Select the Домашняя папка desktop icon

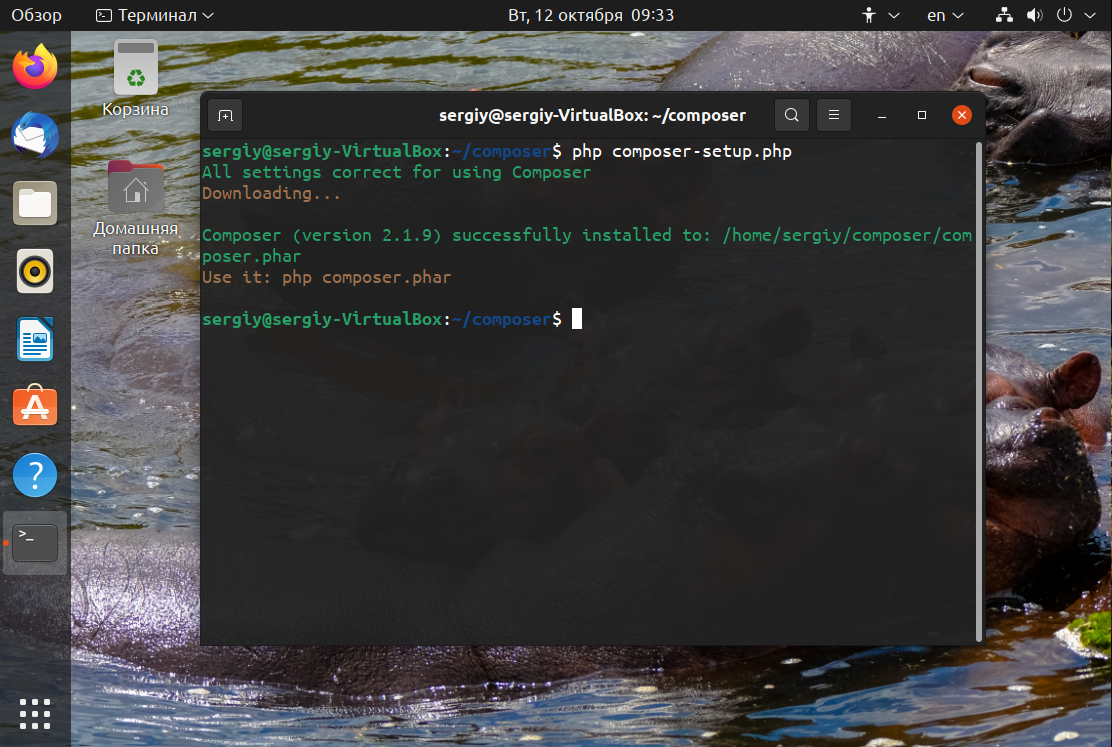135,209
